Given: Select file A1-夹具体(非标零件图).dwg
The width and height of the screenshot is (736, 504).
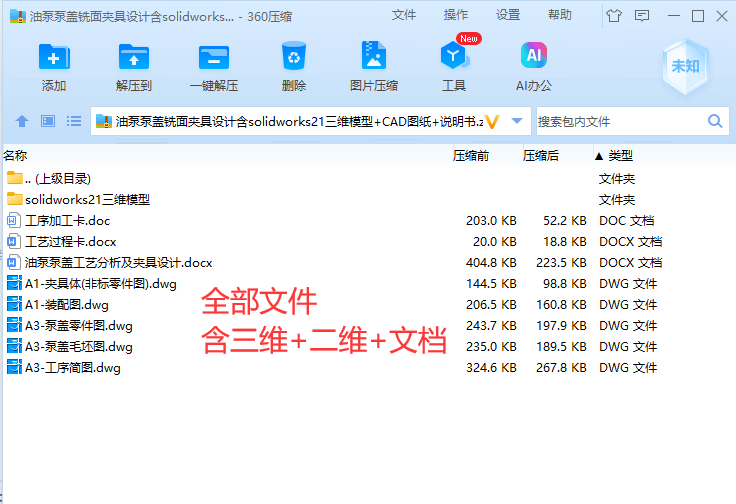Looking at the screenshot, I should click(100, 283).
